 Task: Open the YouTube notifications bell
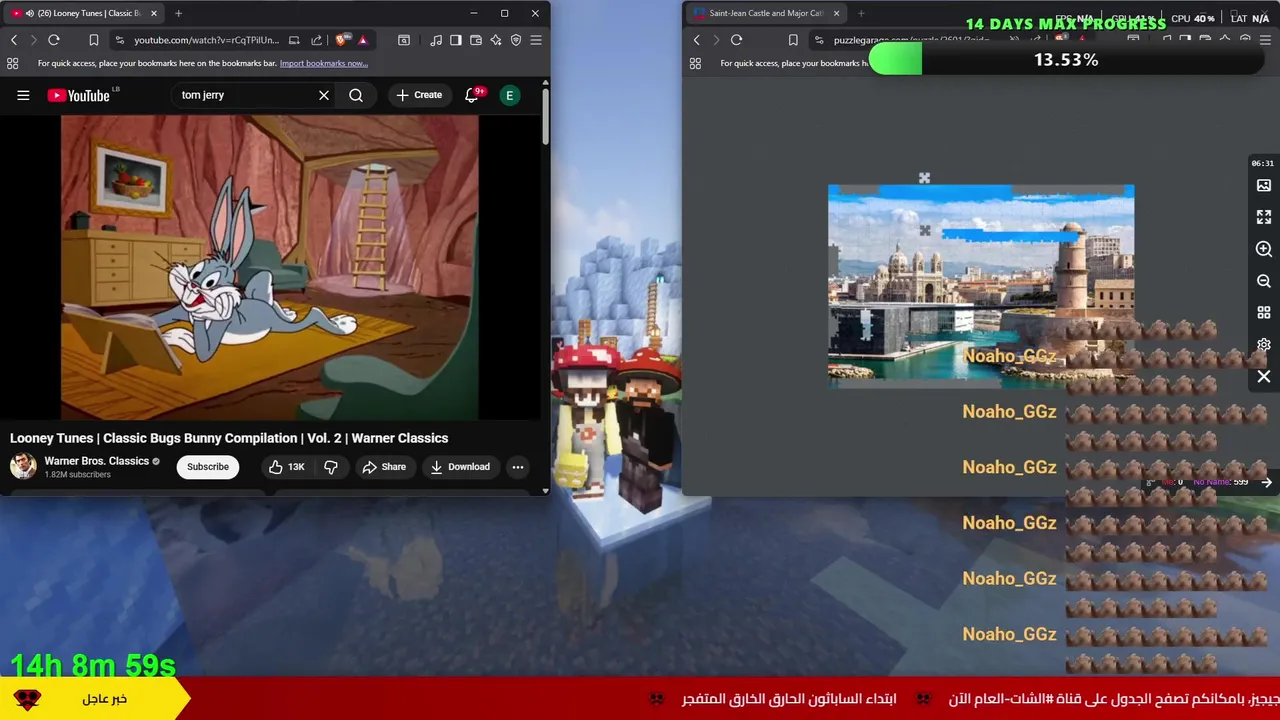pos(472,95)
